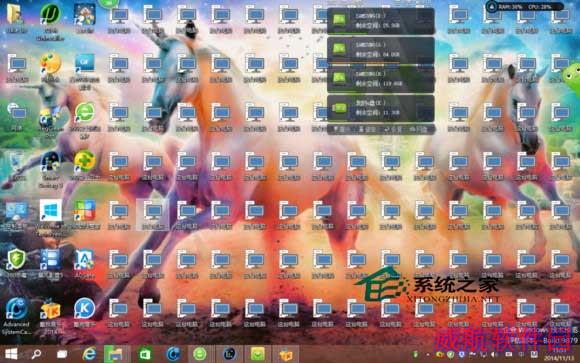Open the drive entry with 119.0GB free
This screenshot has height=363, width=580.
coord(381,79)
